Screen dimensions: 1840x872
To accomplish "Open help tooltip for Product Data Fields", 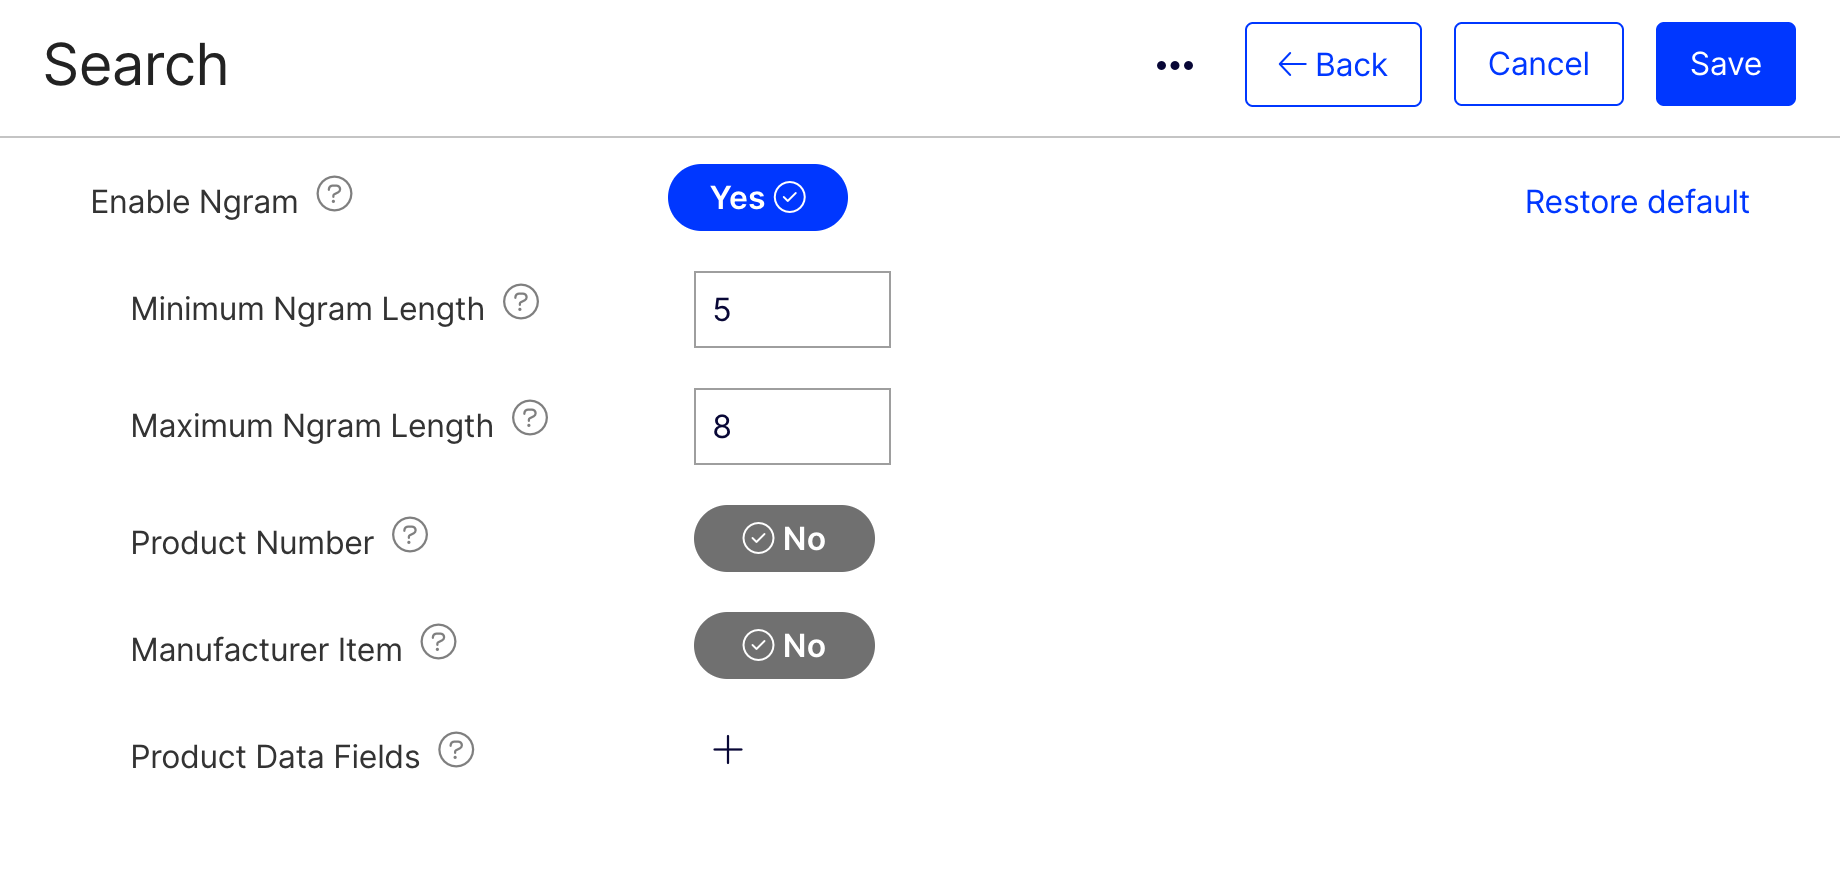I will (x=456, y=750).
